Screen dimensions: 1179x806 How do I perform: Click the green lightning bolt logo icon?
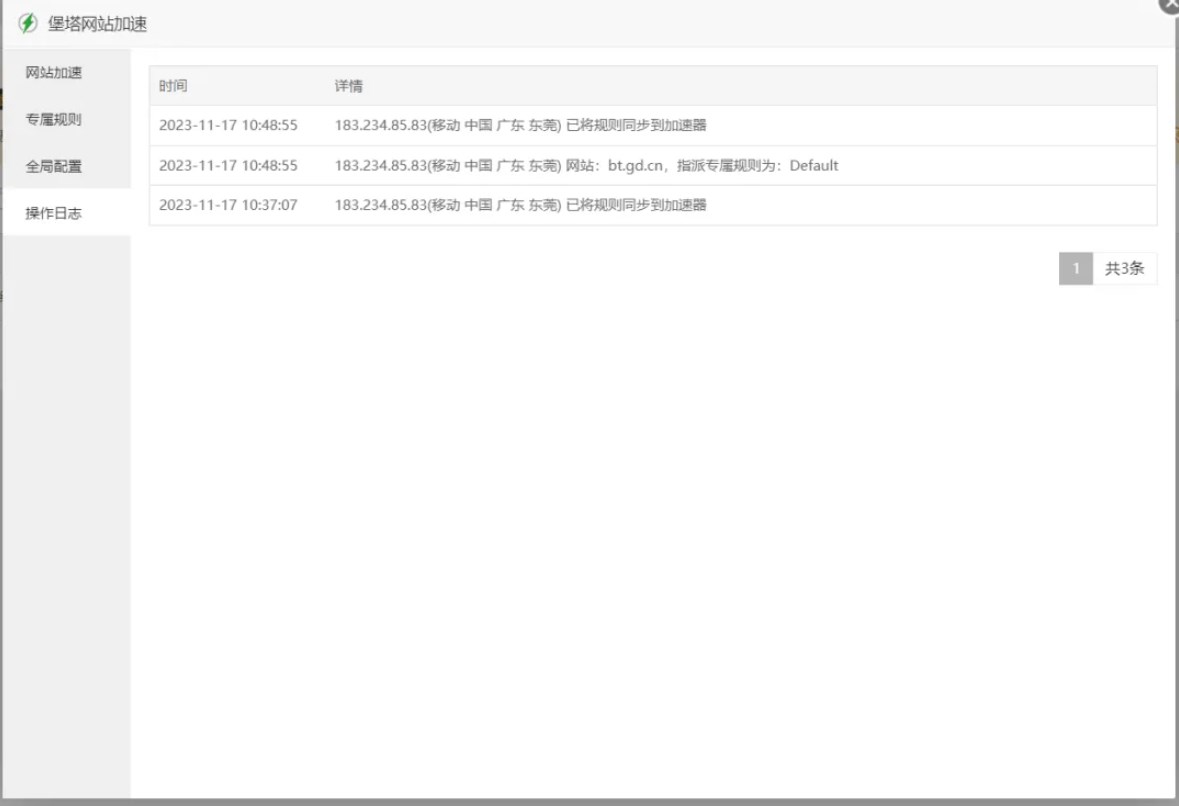28,23
